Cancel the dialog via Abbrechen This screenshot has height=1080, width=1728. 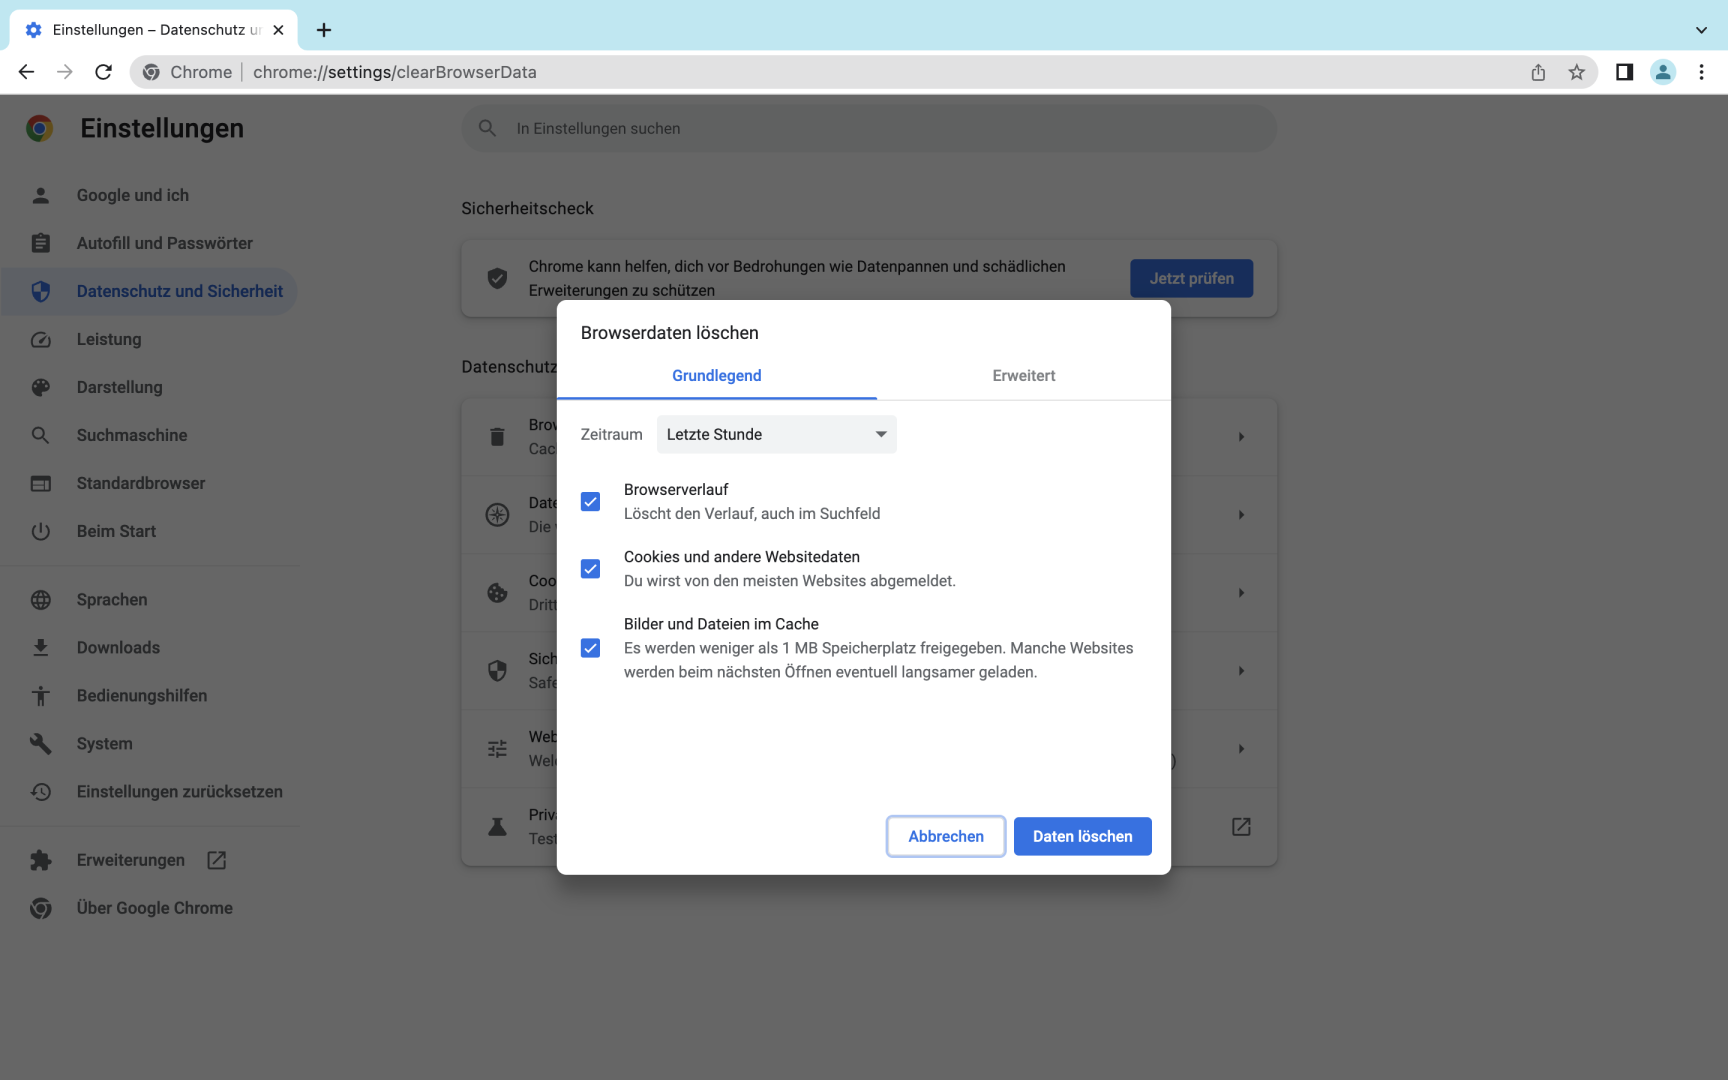[945, 836]
